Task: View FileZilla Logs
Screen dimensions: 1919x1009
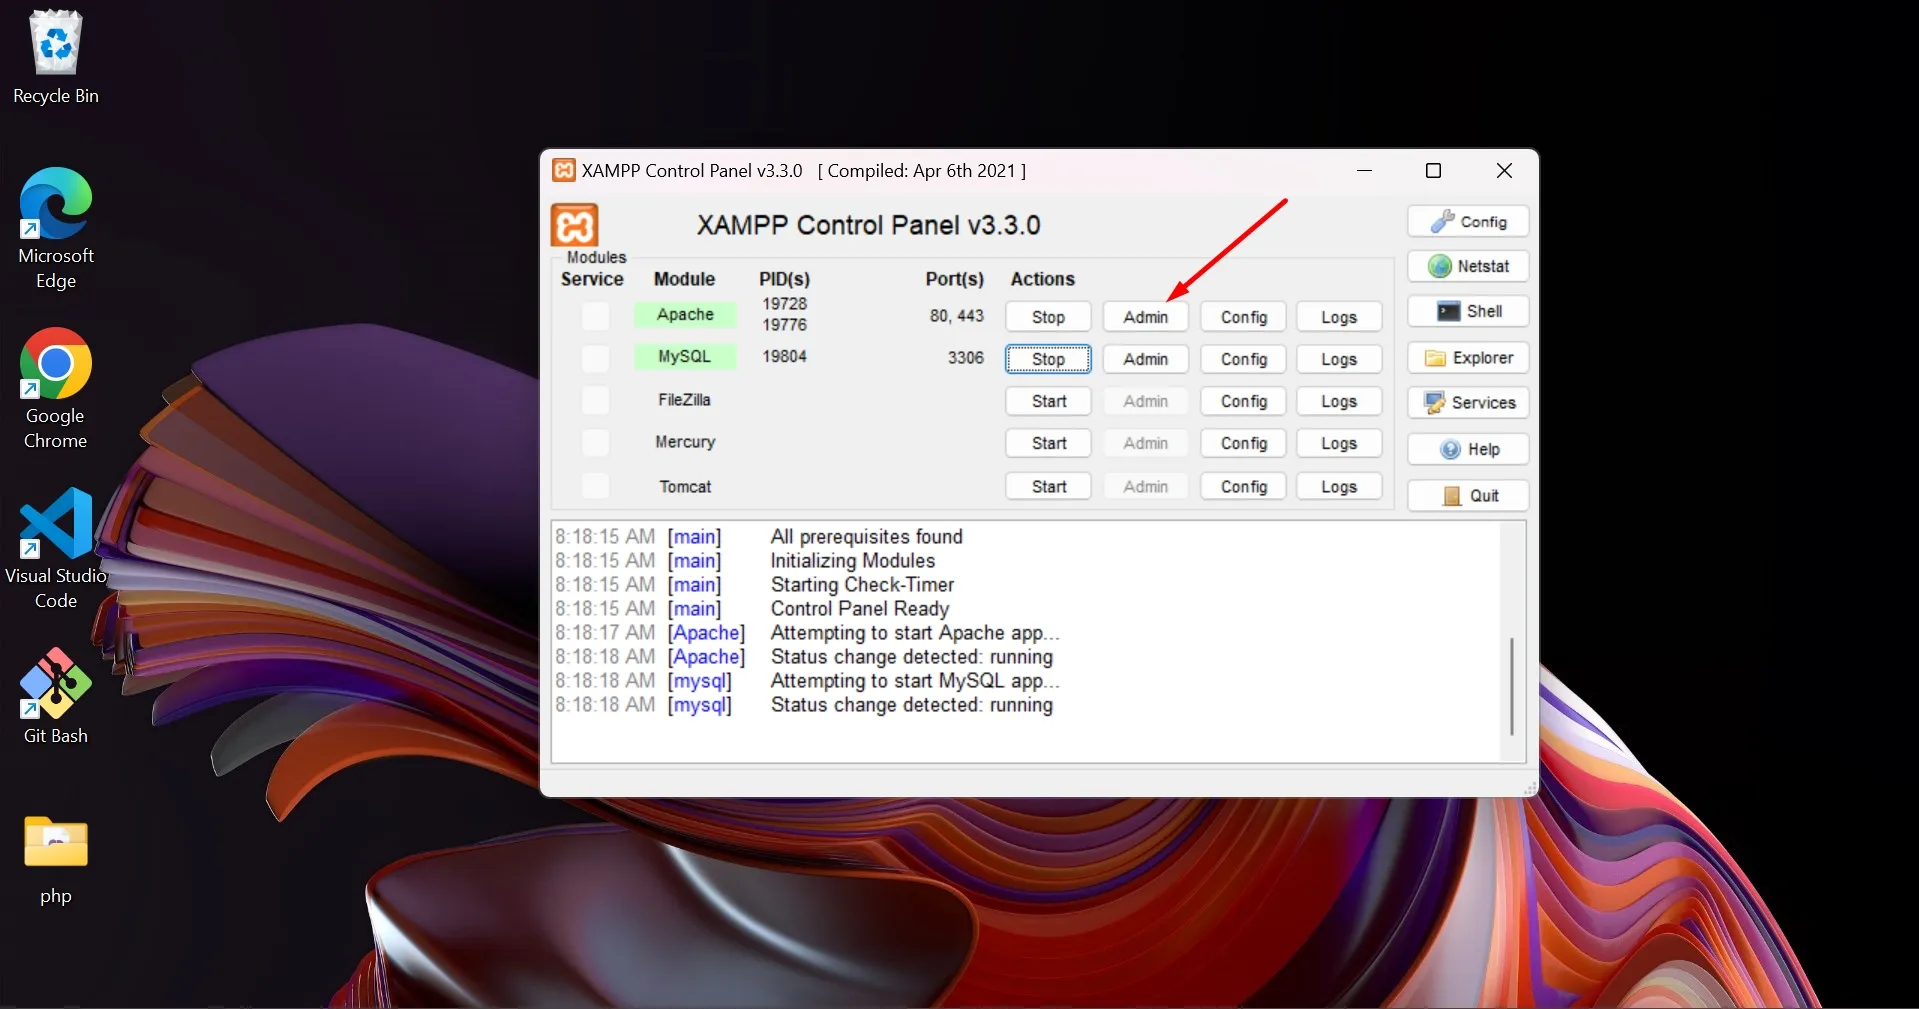Action: pos(1339,401)
